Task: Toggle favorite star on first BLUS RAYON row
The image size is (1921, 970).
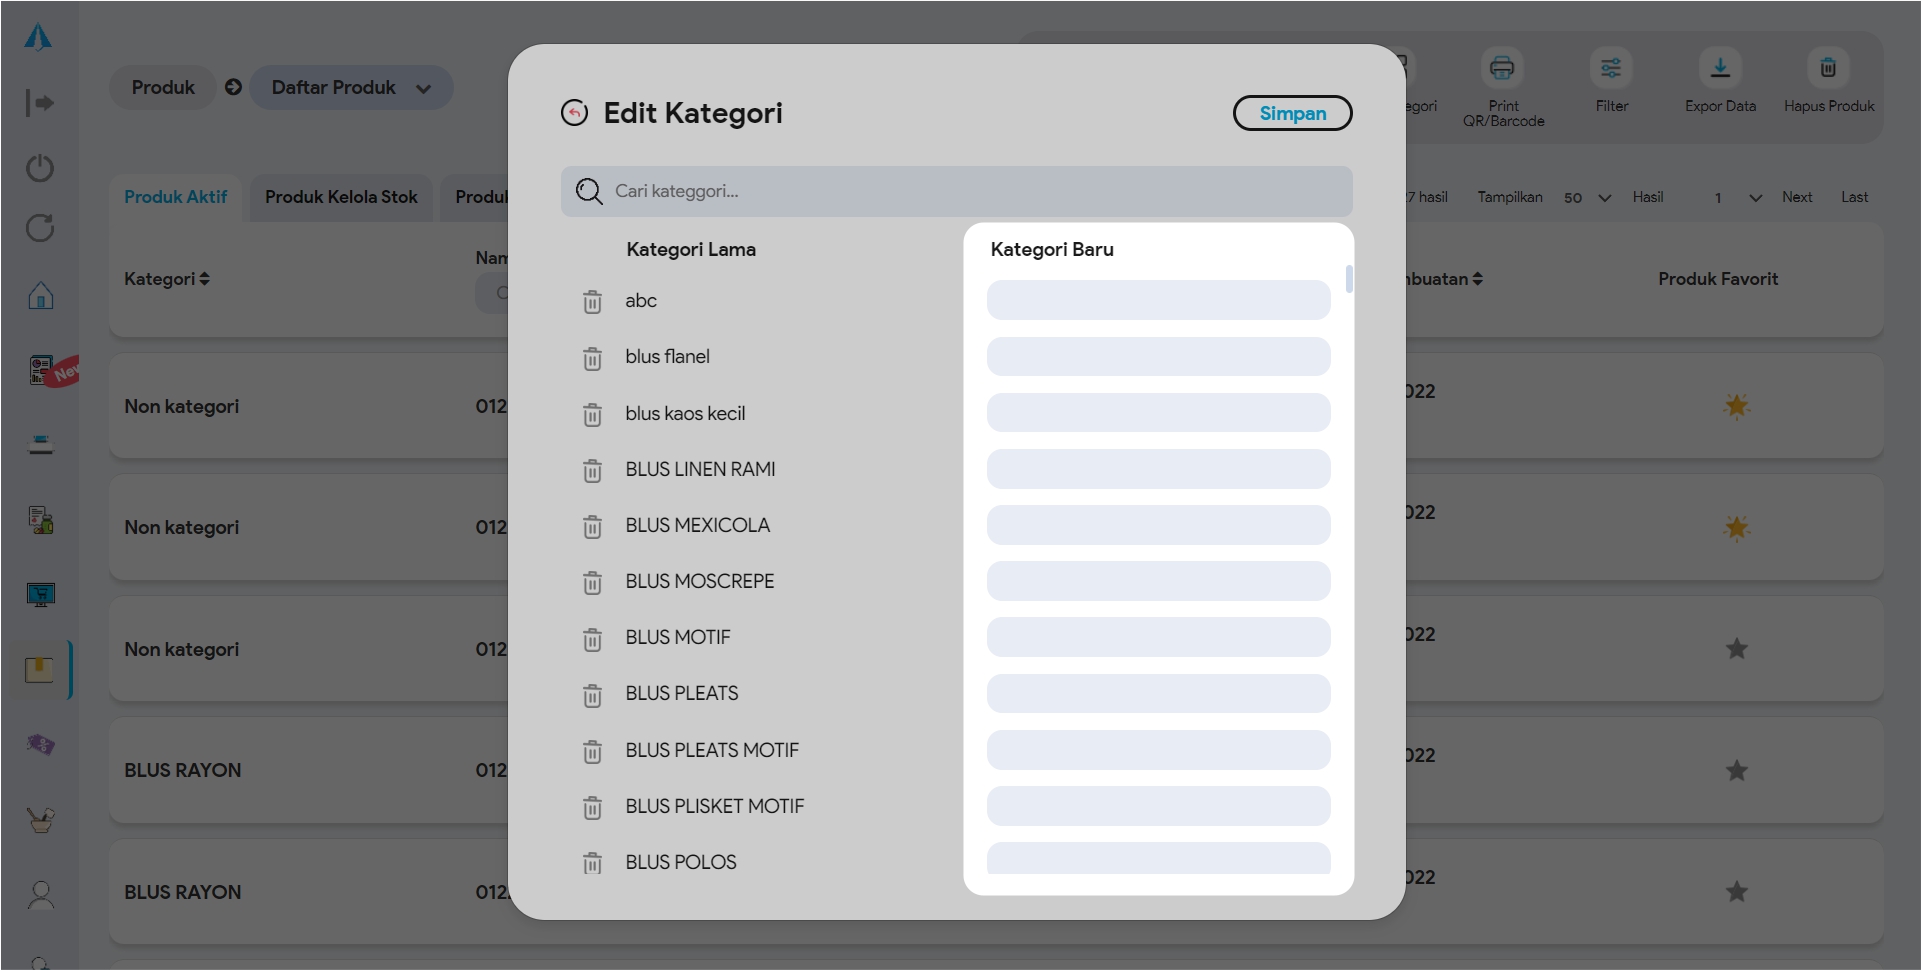Action: (1736, 770)
